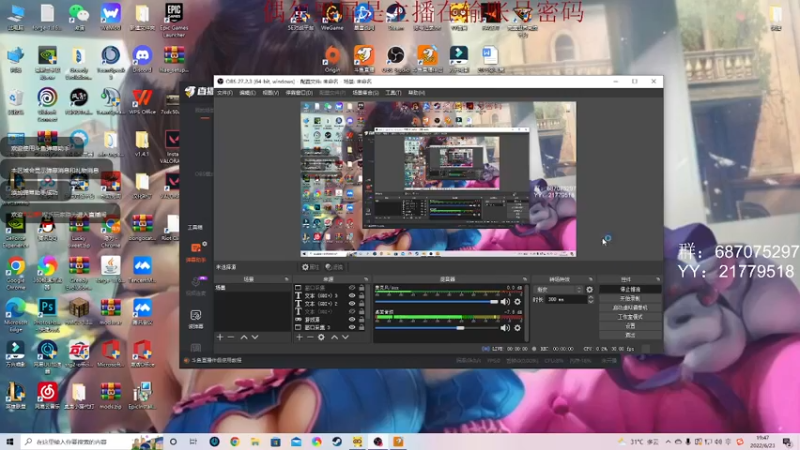Click the Start Recording button
The height and width of the screenshot is (450, 800).
click(630, 298)
